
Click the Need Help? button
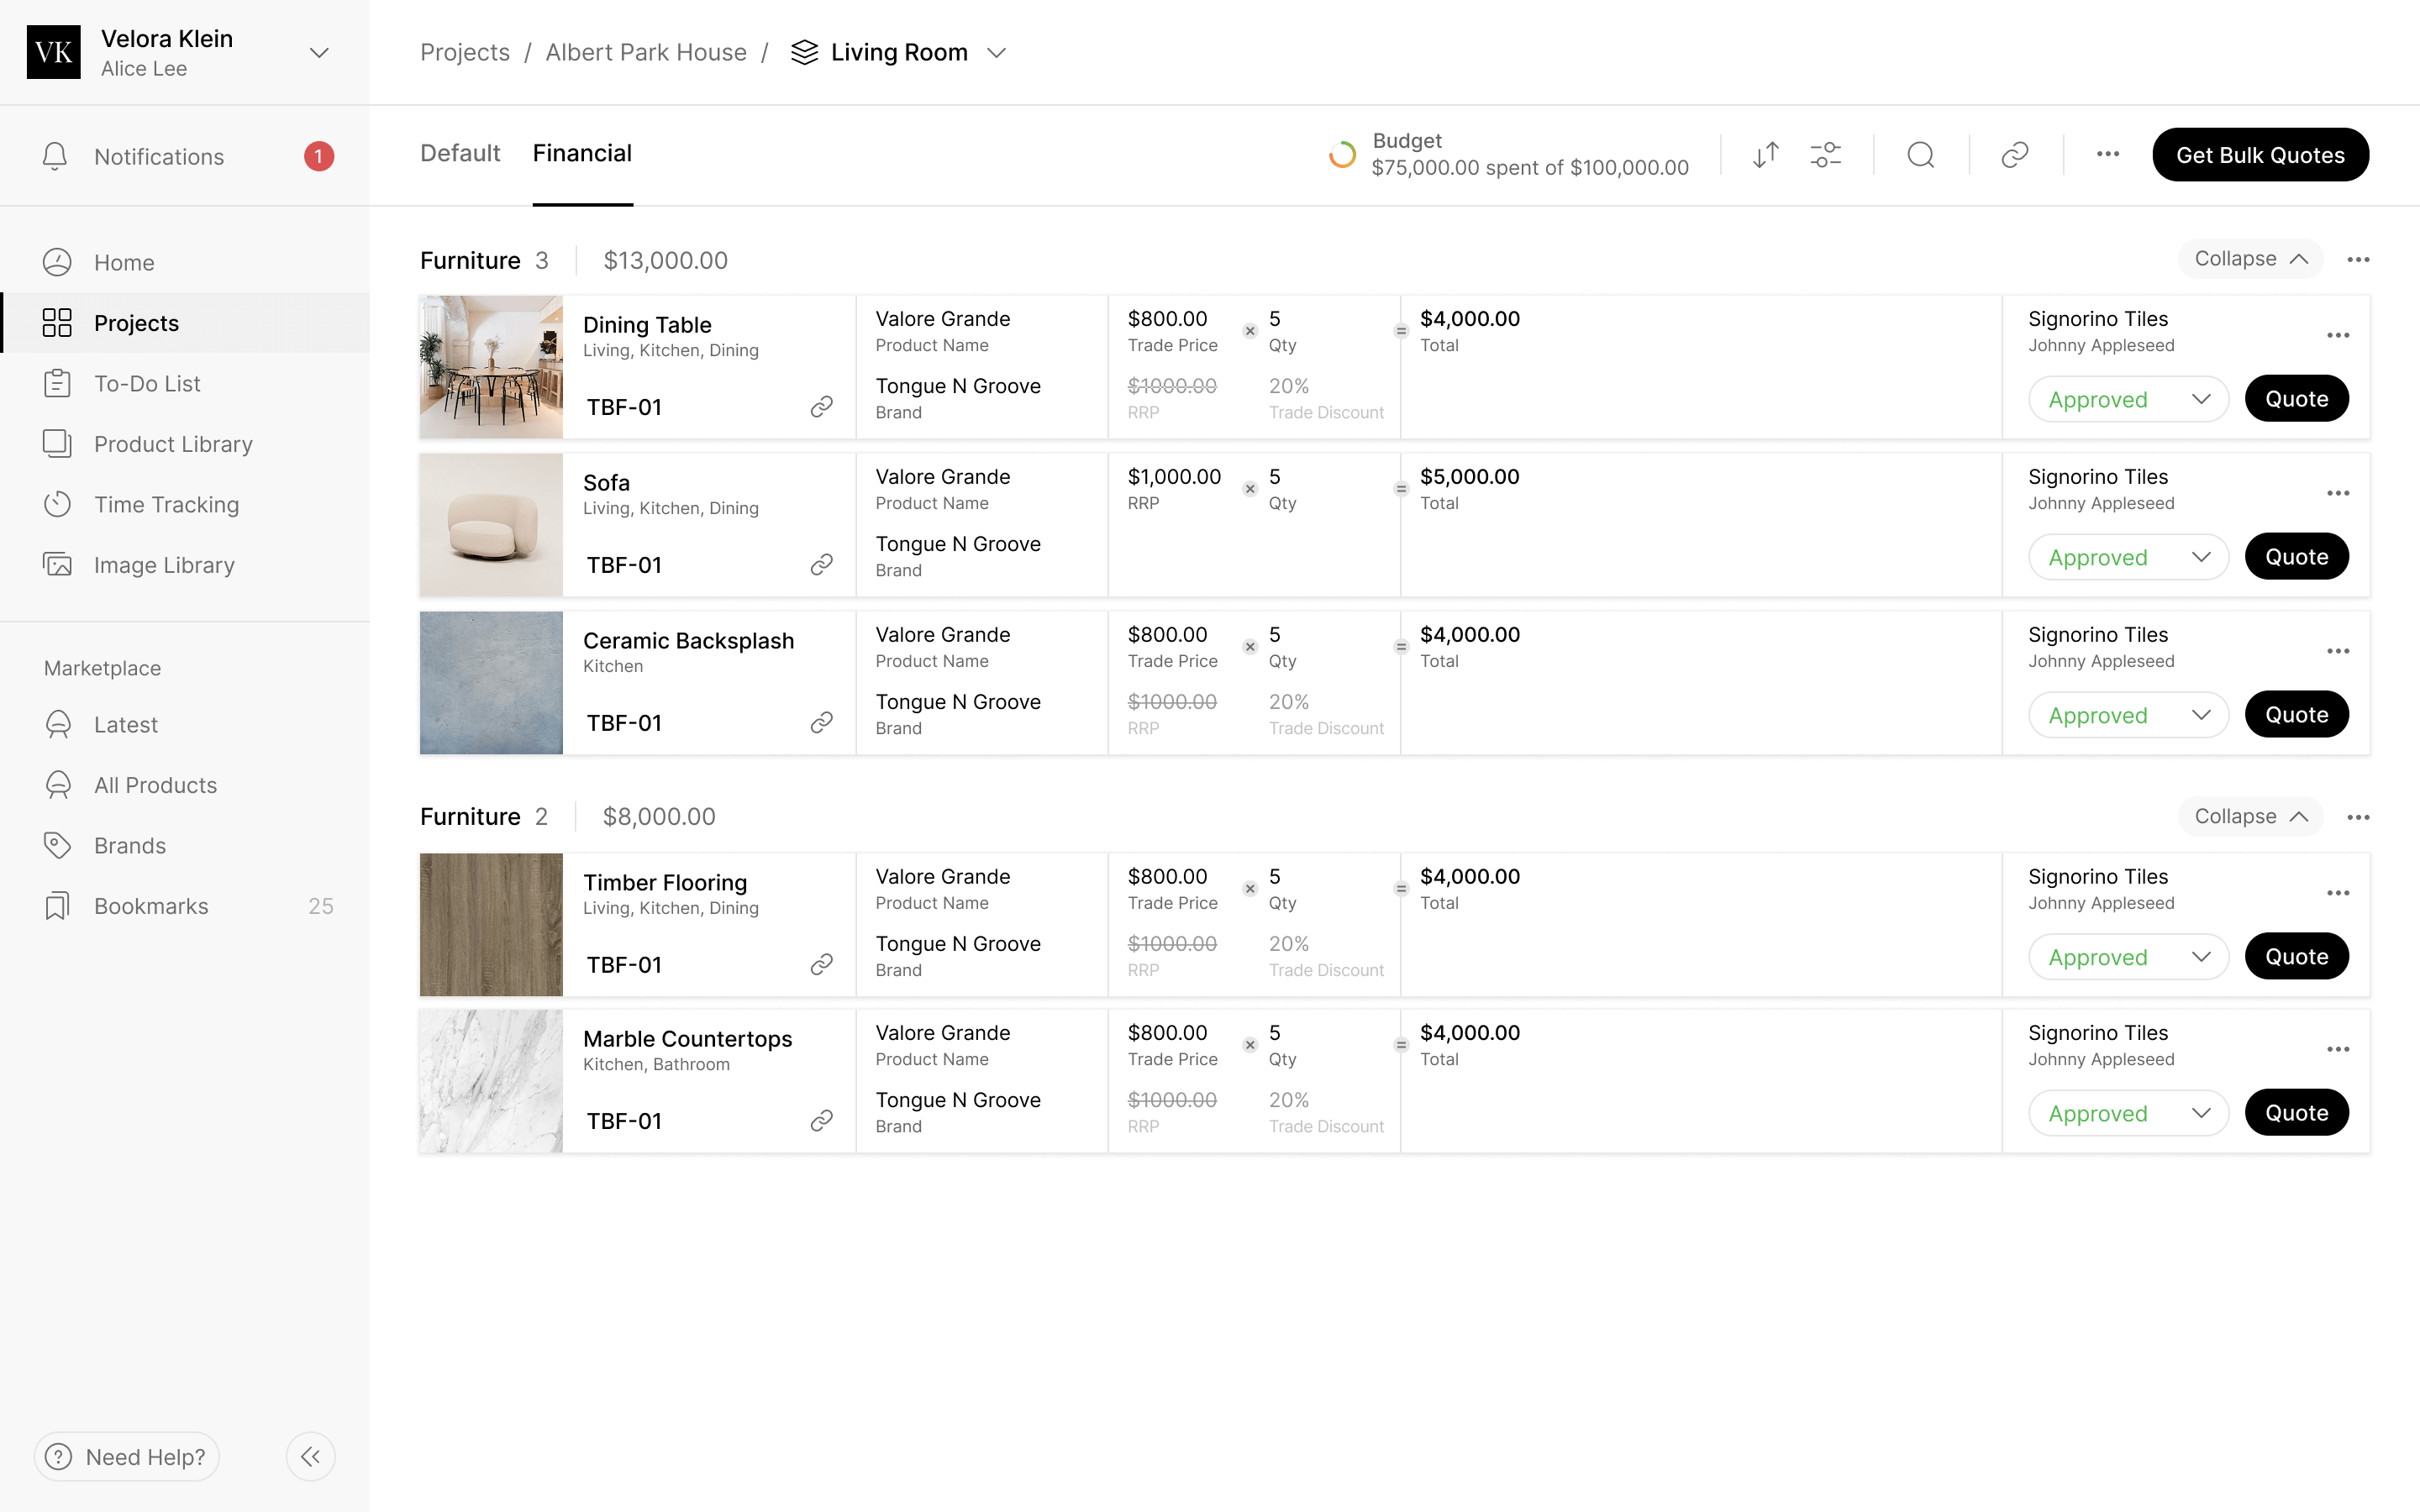[x=127, y=1457]
